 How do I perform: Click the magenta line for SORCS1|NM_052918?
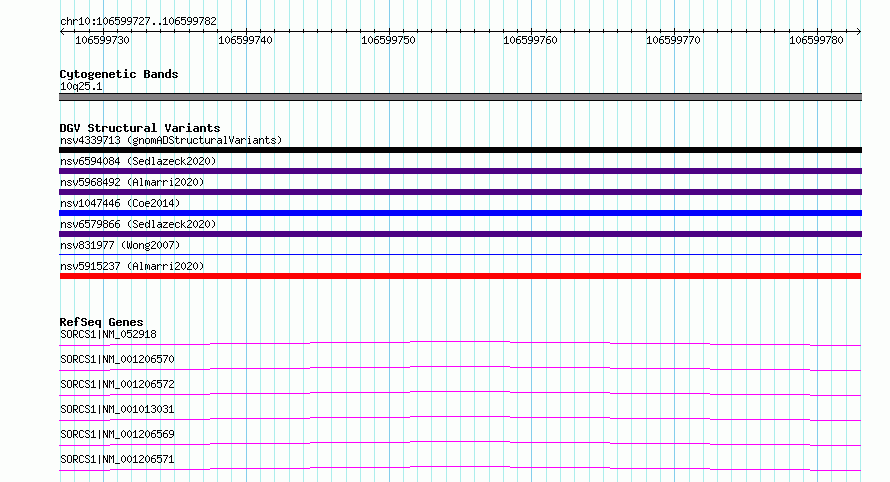(x=460, y=343)
